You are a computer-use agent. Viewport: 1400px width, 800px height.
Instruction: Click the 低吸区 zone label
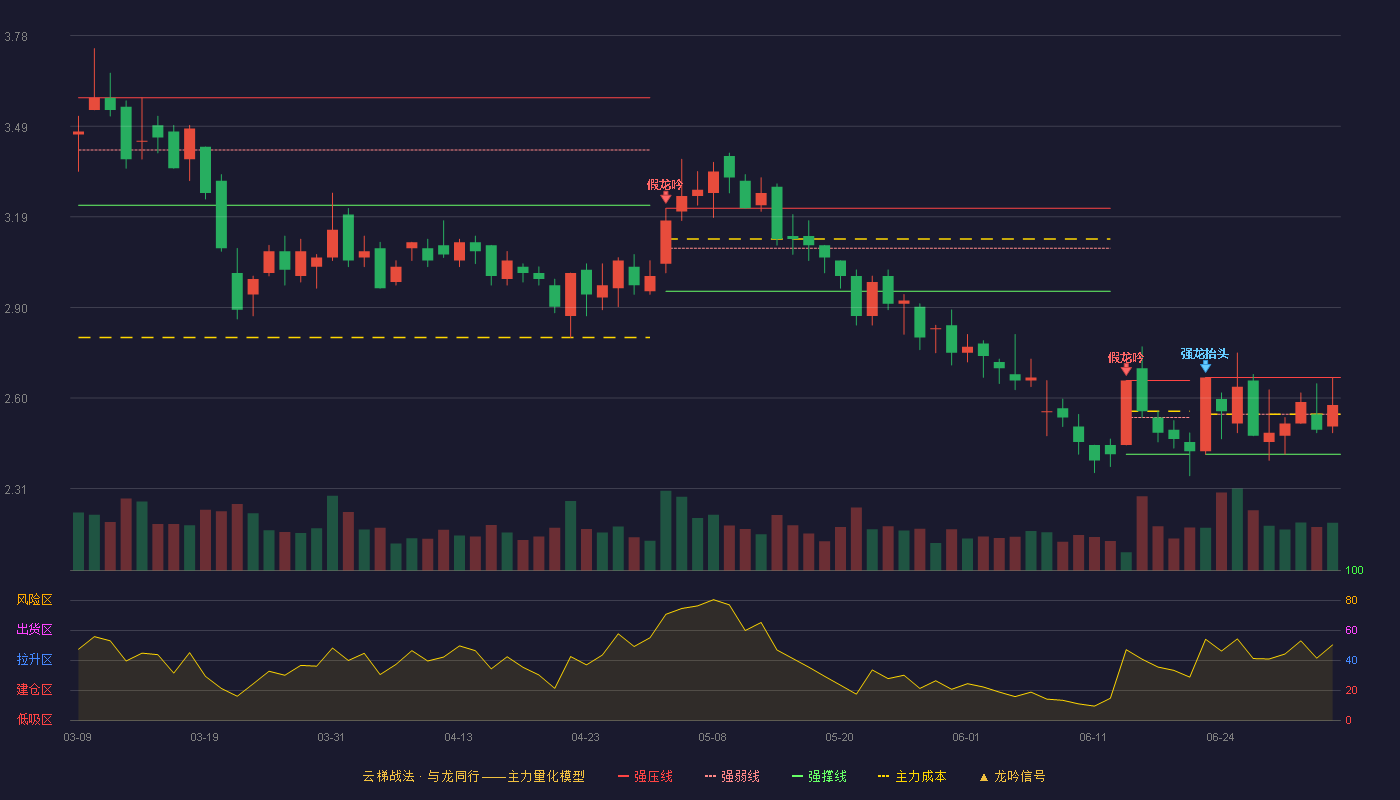pyautogui.click(x=34, y=720)
